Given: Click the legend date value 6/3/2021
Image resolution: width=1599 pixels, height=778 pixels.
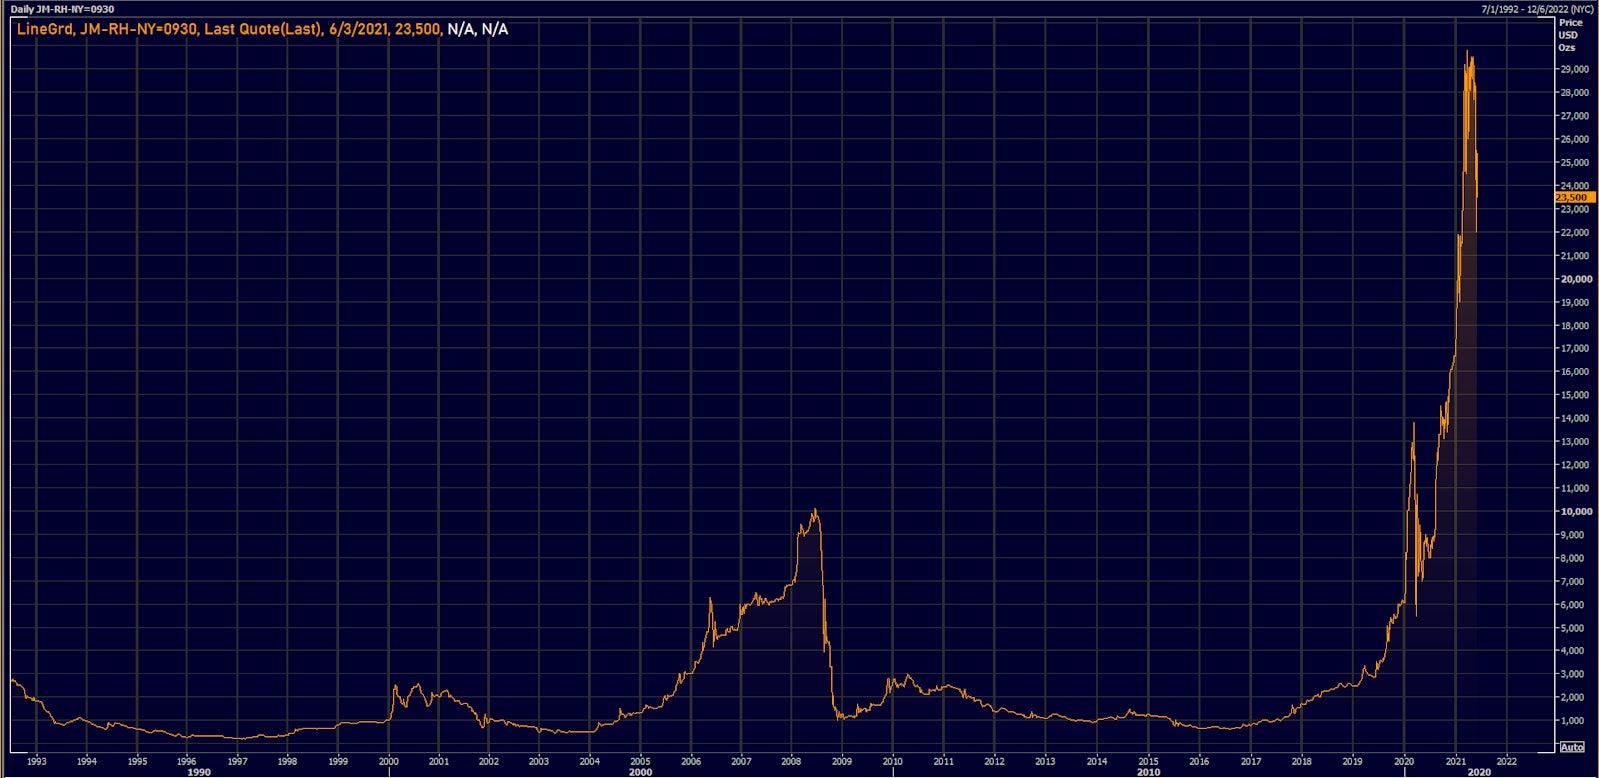Looking at the screenshot, I should (x=358, y=29).
